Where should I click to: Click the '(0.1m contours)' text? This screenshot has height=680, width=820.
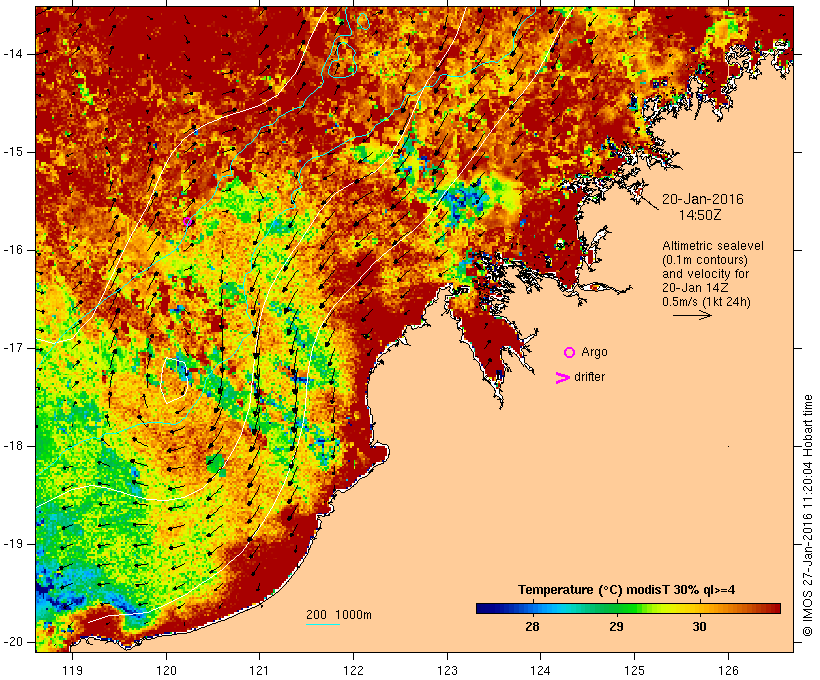click(705, 260)
